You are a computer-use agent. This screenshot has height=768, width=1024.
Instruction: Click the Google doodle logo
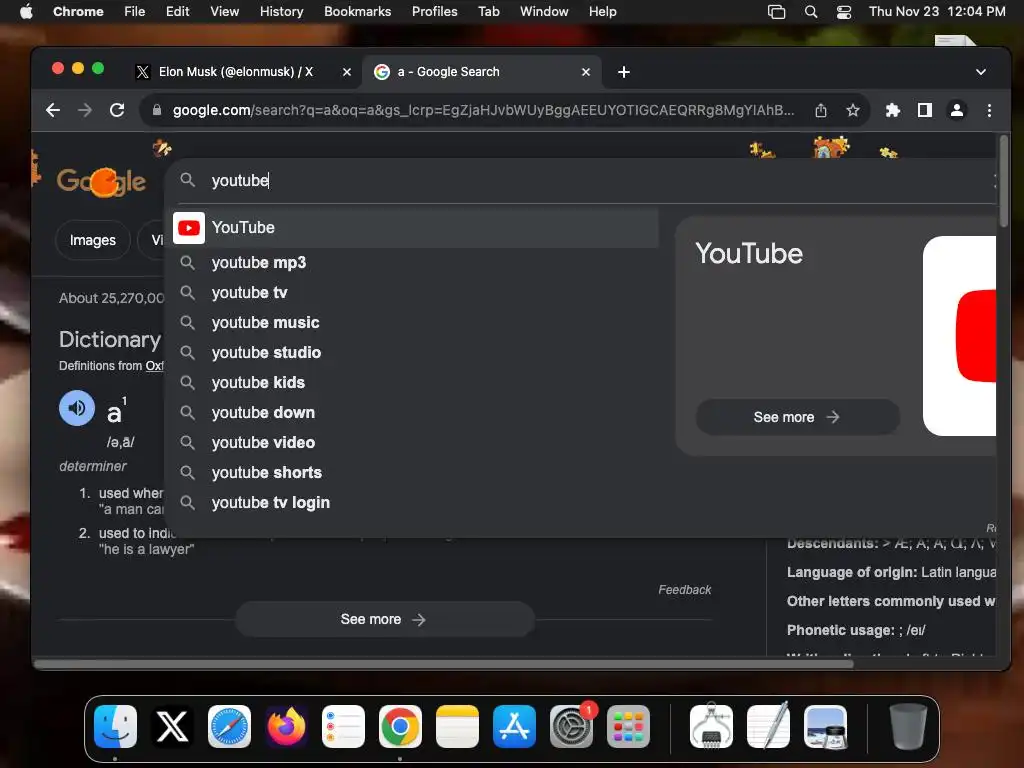coord(101,181)
